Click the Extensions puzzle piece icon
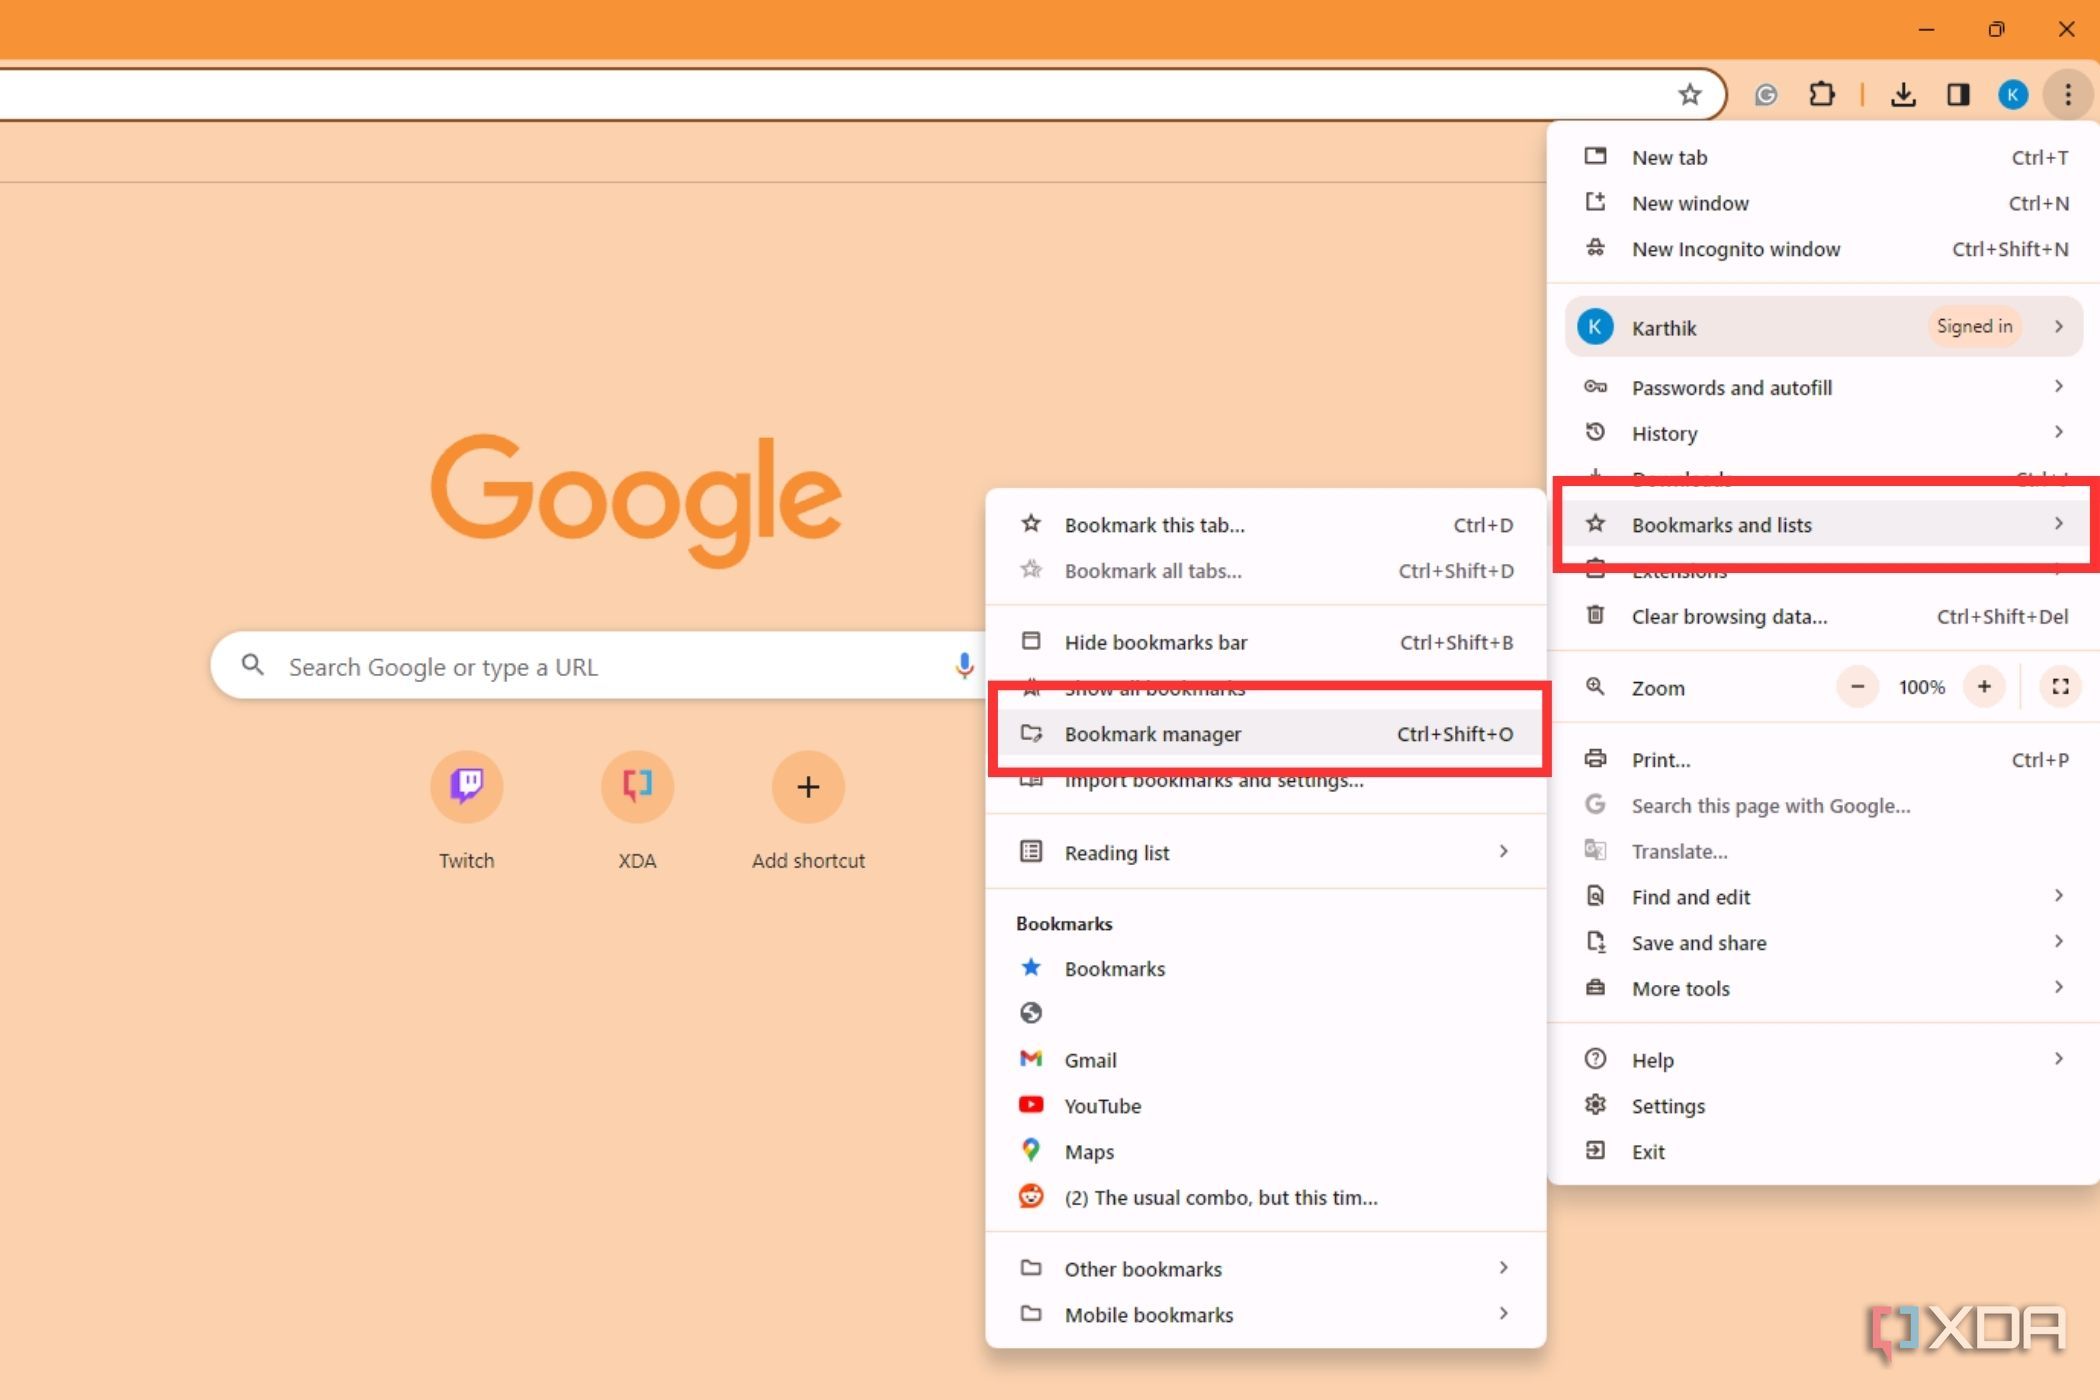Screen dimensions: 2100x1400 (1822, 94)
